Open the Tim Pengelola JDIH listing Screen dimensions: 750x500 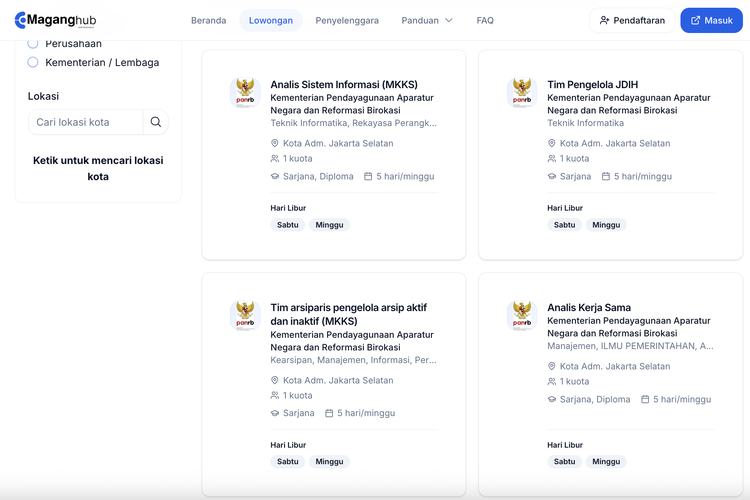point(593,85)
